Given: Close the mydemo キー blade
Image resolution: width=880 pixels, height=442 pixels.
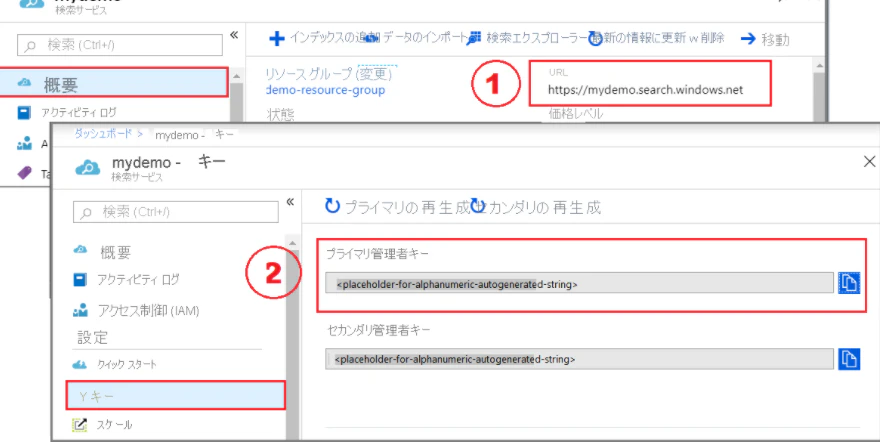Looking at the screenshot, I should point(869,162).
